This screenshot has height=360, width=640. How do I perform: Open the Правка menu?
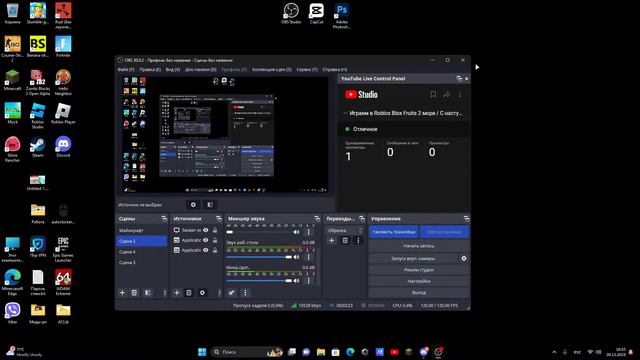click(150, 69)
